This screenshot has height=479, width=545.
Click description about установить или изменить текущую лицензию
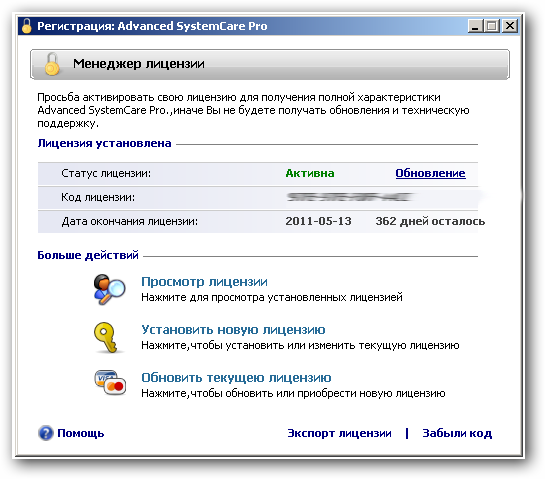[x=300, y=345]
